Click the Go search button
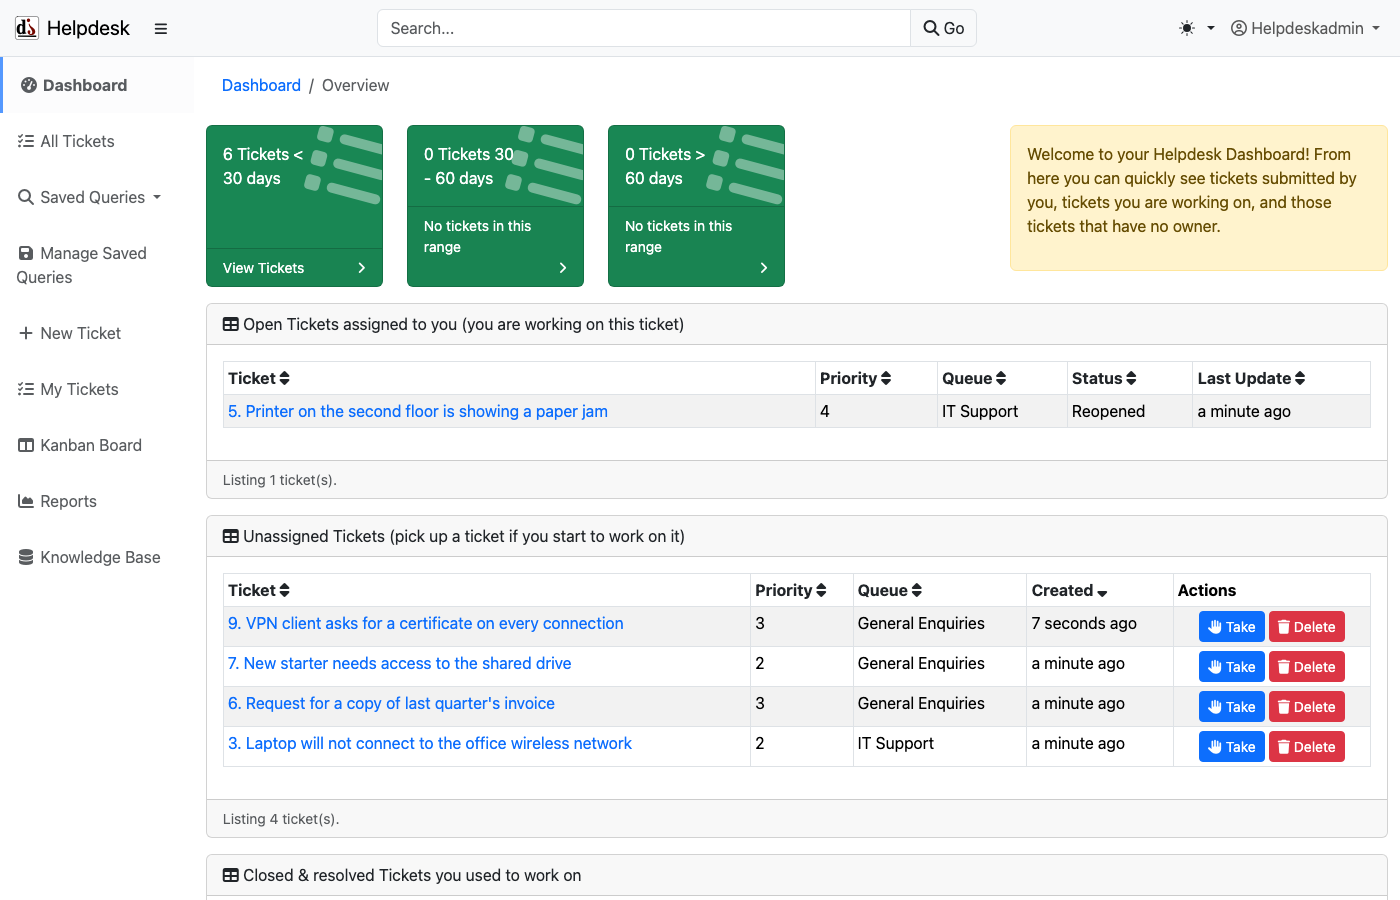The width and height of the screenshot is (1400, 900). coord(943,28)
